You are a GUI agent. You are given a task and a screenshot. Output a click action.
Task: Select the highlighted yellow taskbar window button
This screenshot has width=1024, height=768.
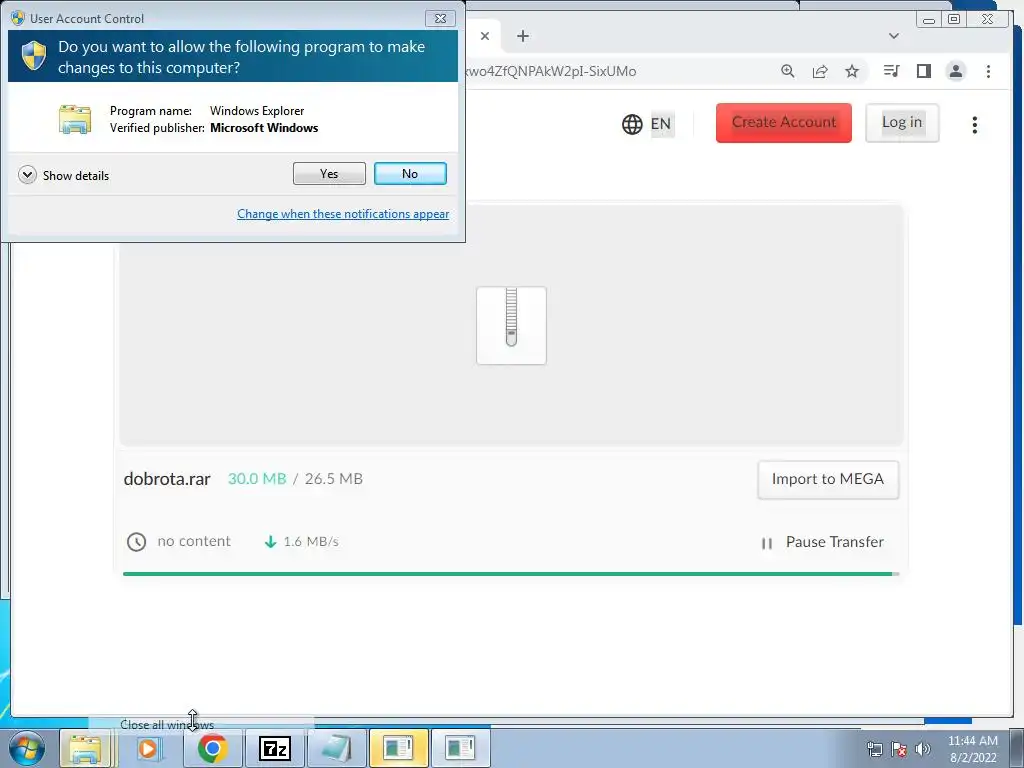coord(398,748)
